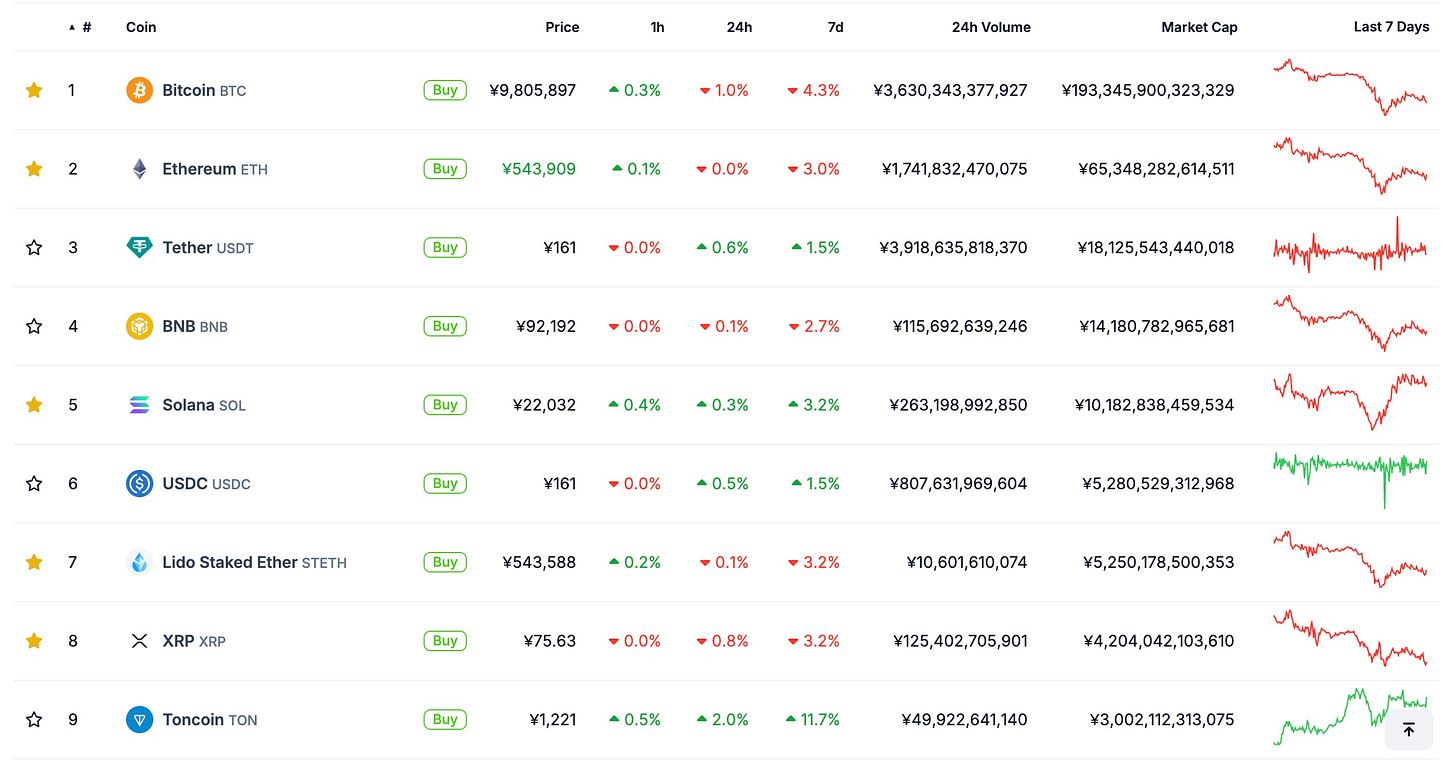Unstar XRP in the favorites column

click(x=34, y=641)
